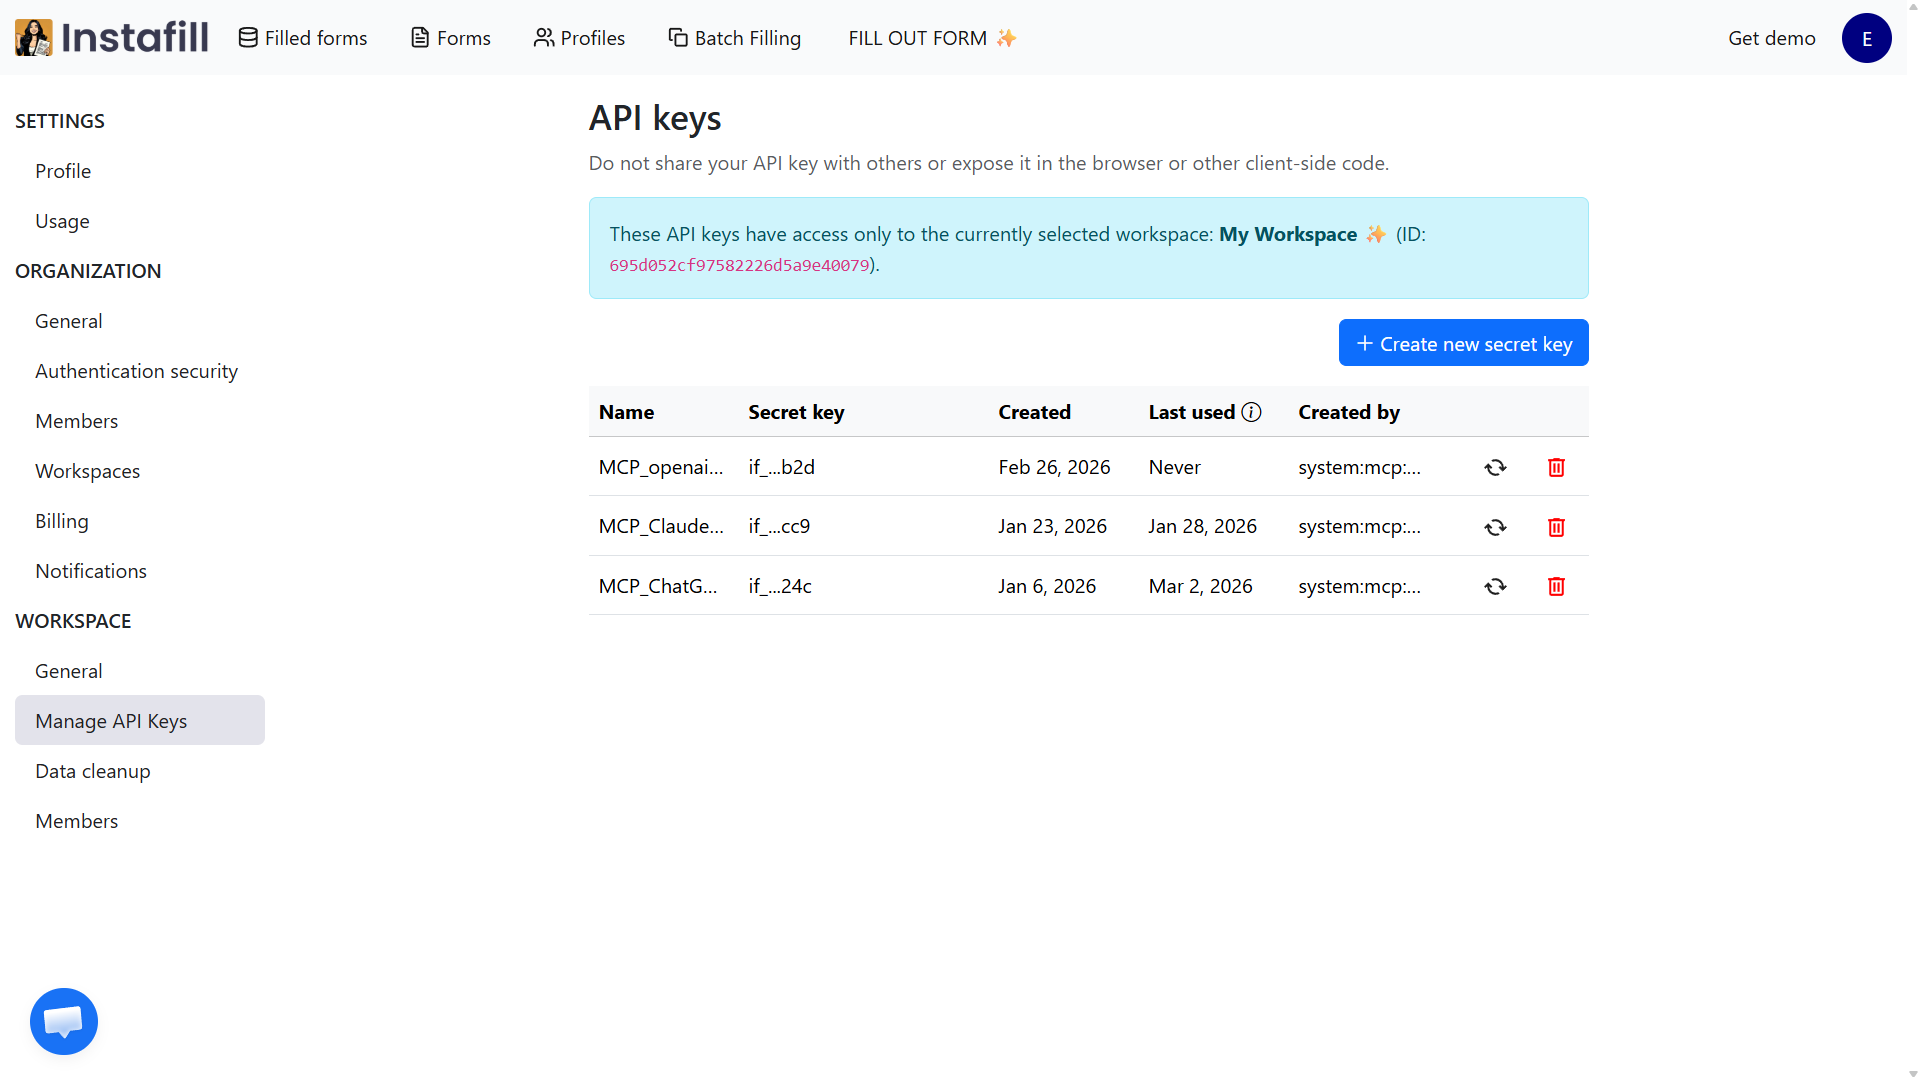Select the Data cleanup workspace option
The height and width of the screenshot is (1078, 1918).
pyautogui.click(x=92, y=770)
